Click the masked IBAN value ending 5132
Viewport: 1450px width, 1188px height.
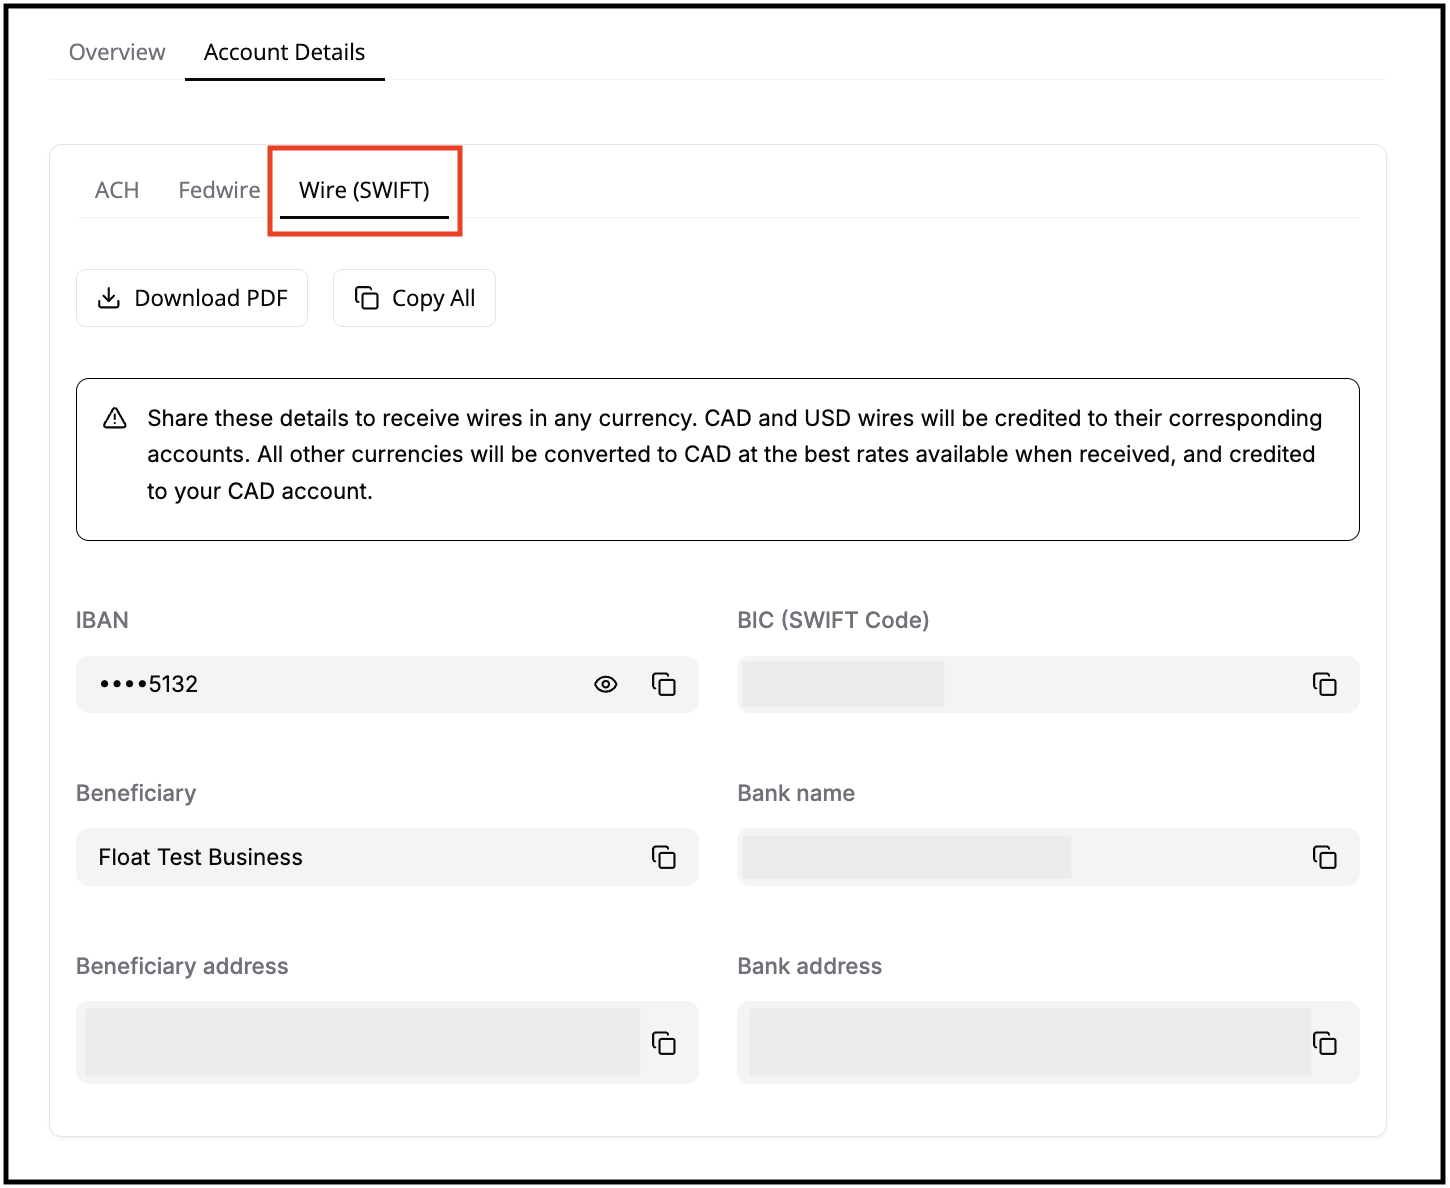pos(149,684)
